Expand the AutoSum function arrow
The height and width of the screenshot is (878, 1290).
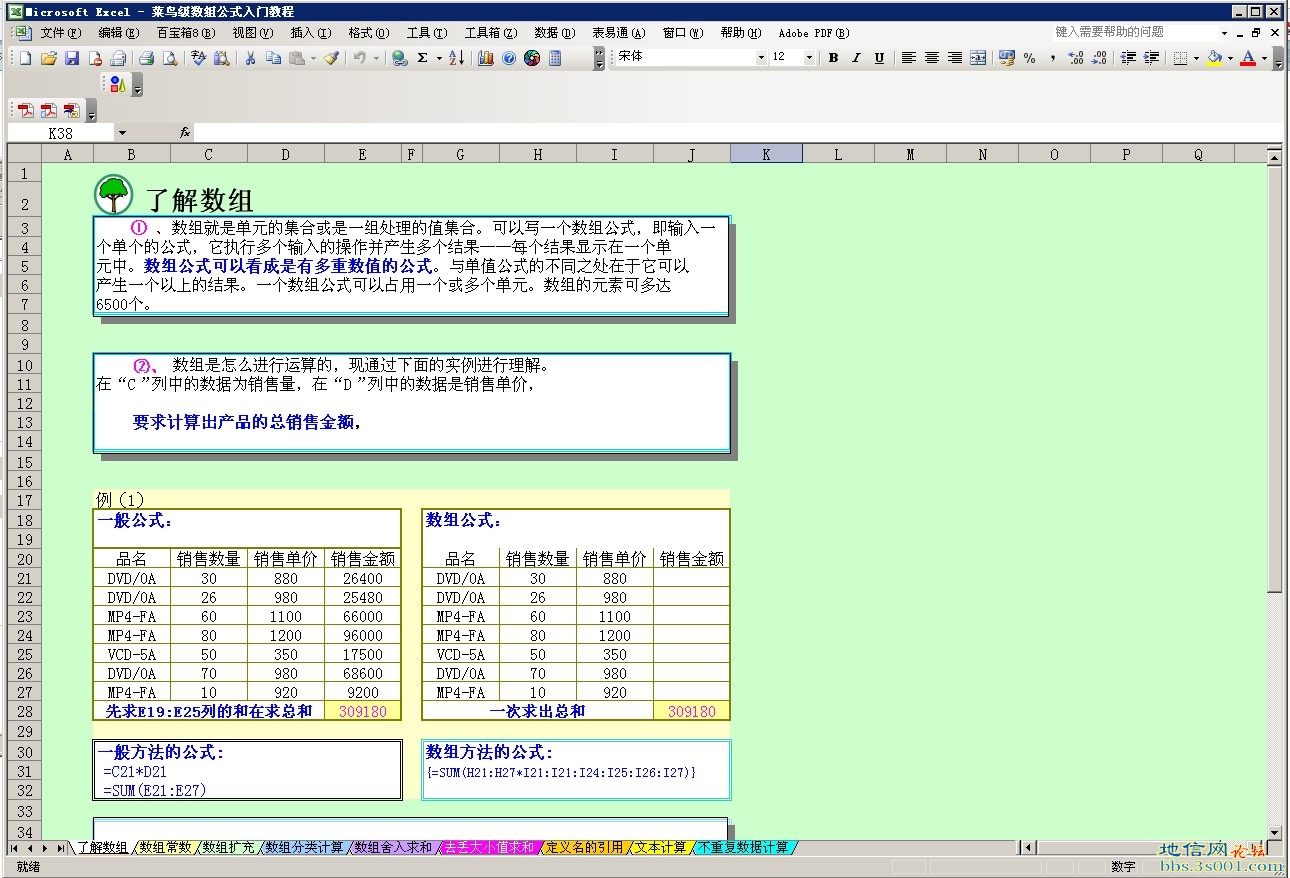pyautogui.click(x=438, y=58)
